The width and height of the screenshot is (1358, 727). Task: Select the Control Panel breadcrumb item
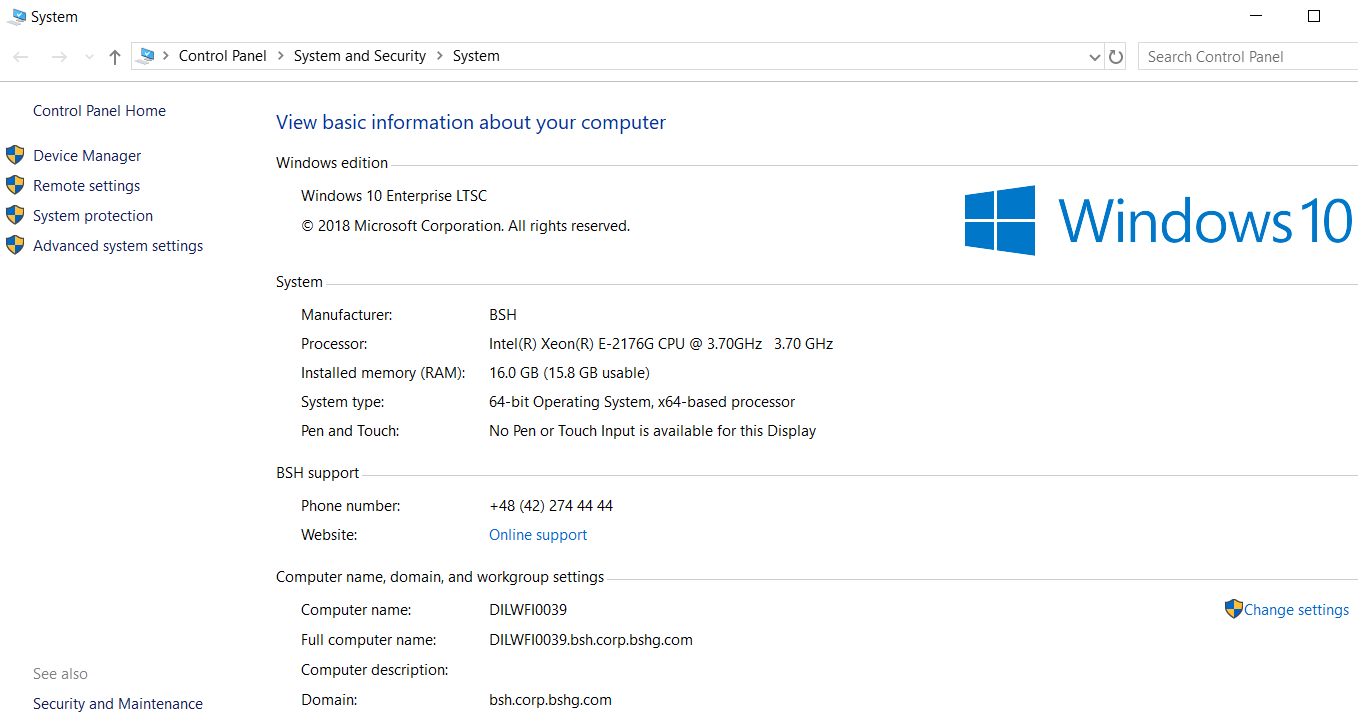pos(223,56)
